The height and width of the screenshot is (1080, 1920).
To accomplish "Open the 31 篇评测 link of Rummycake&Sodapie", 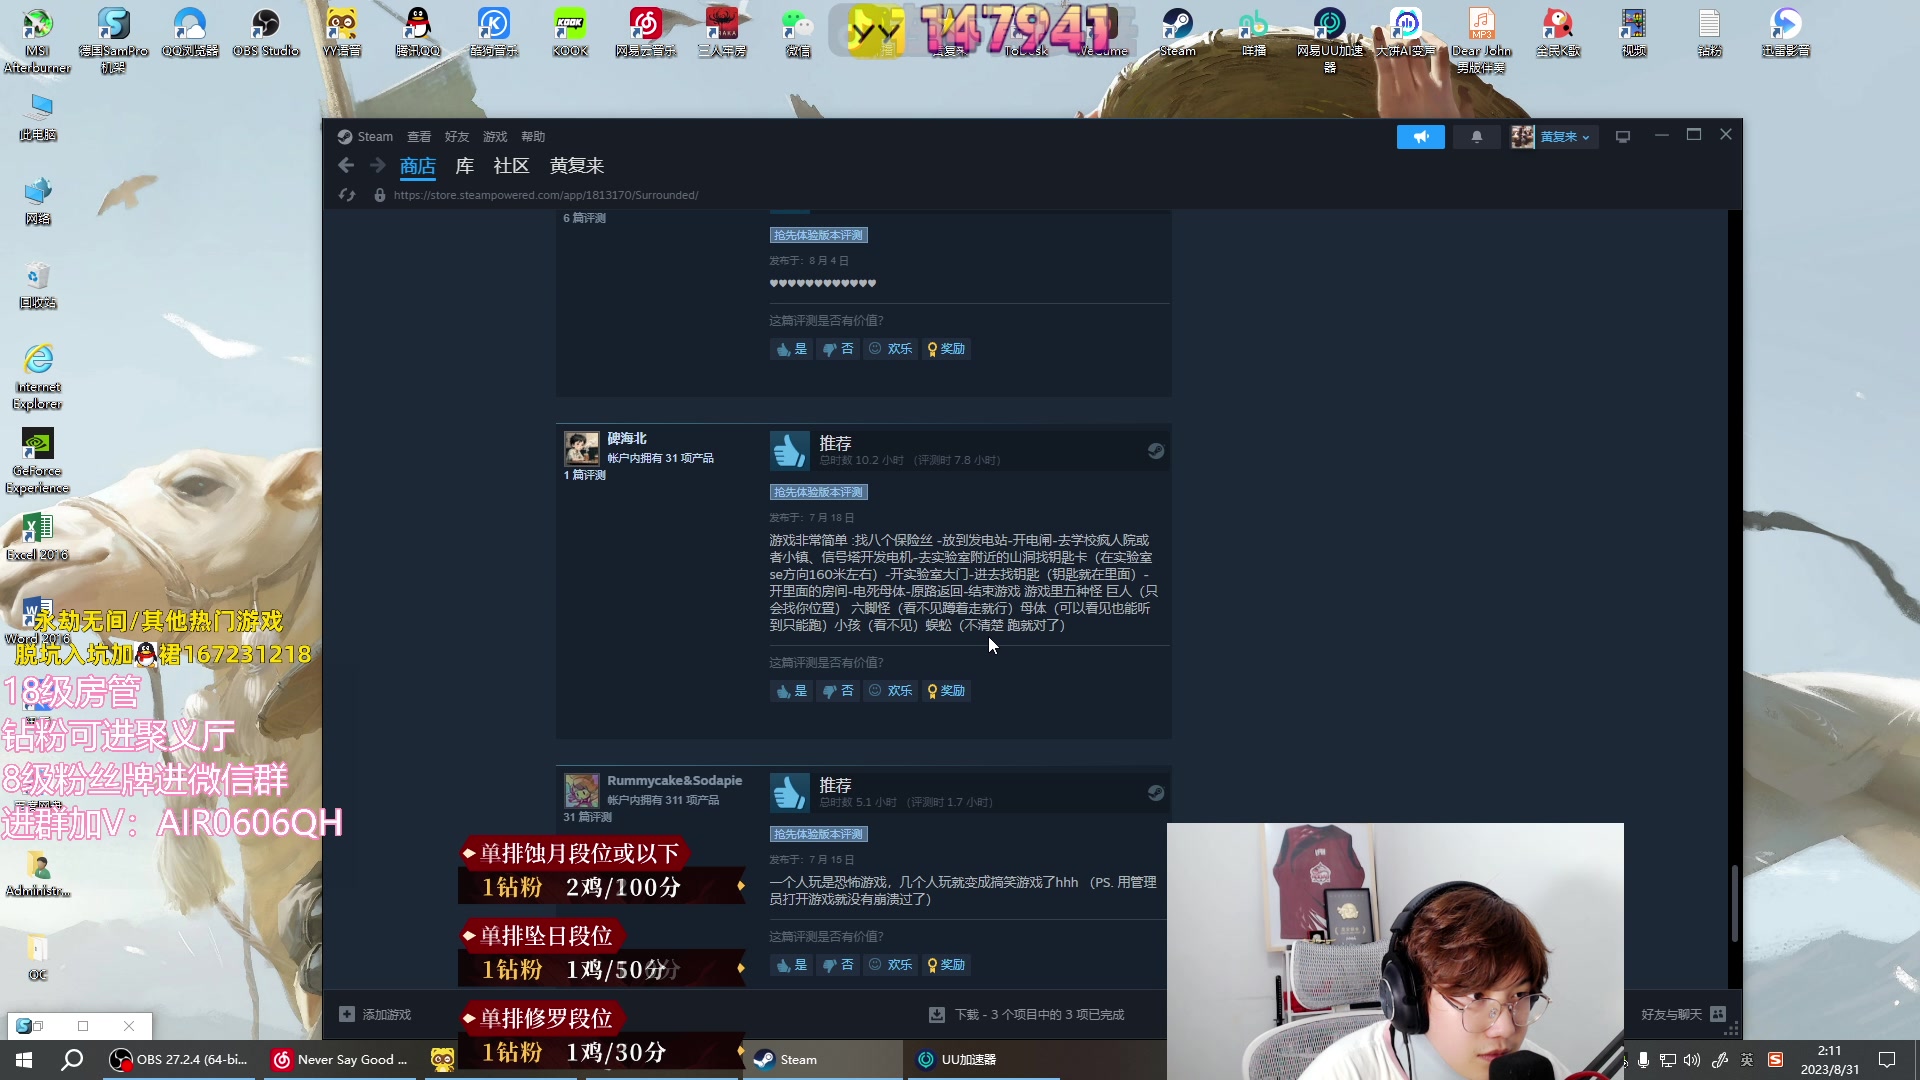I will (x=588, y=817).
